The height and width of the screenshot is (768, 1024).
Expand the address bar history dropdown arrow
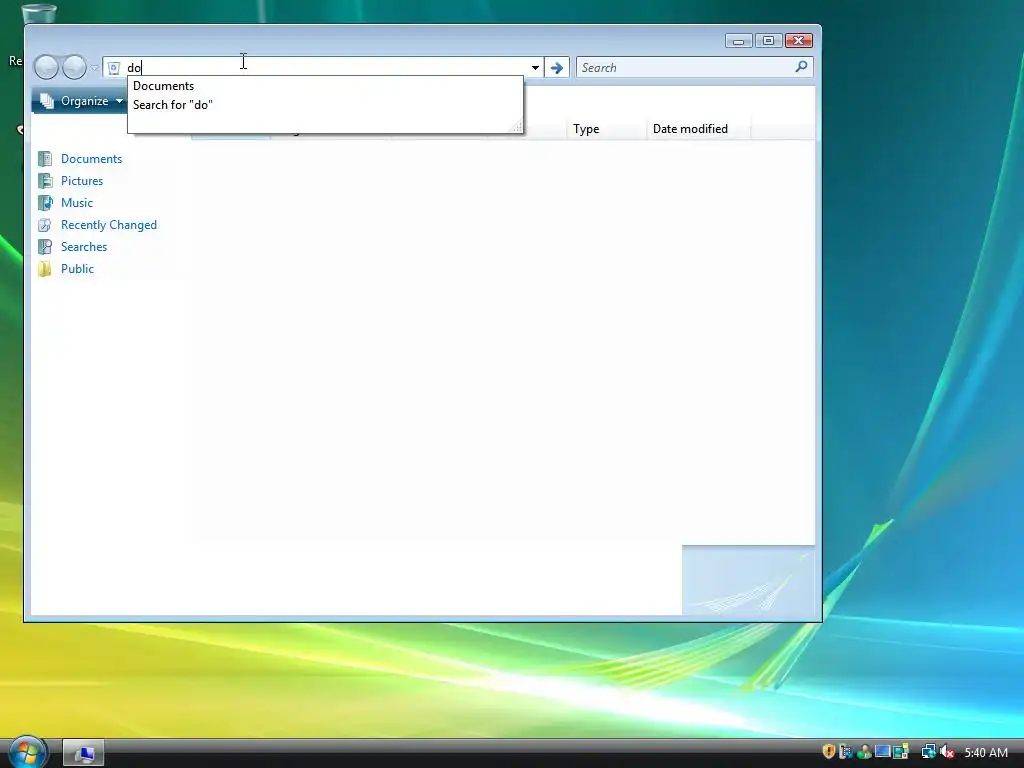[535, 68]
